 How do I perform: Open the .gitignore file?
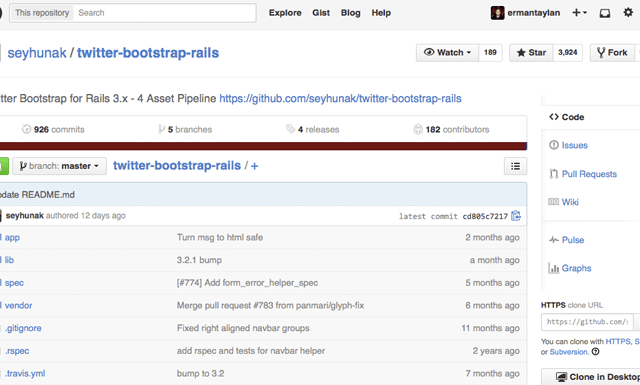tap(23, 328)
